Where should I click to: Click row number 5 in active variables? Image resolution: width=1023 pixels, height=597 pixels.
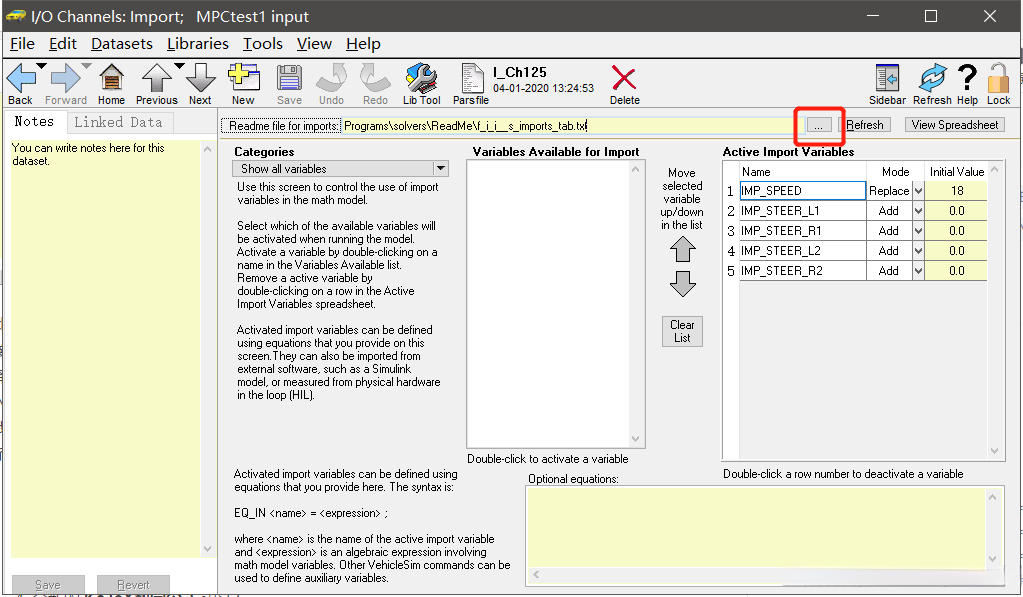(x=731, y=271)
